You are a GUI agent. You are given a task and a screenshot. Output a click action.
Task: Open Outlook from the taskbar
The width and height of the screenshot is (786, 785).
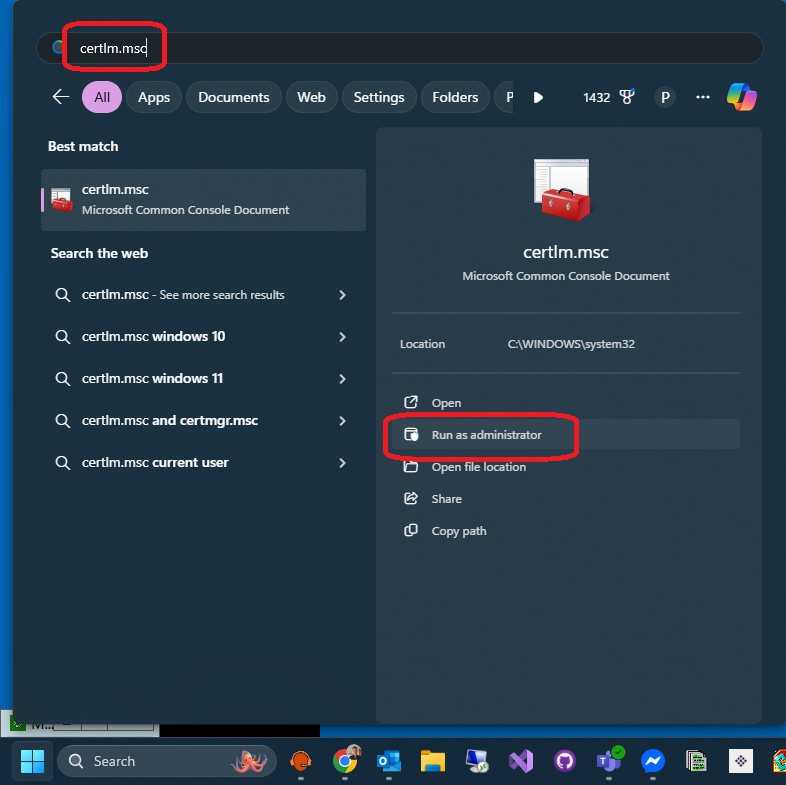tap(389, 761)
